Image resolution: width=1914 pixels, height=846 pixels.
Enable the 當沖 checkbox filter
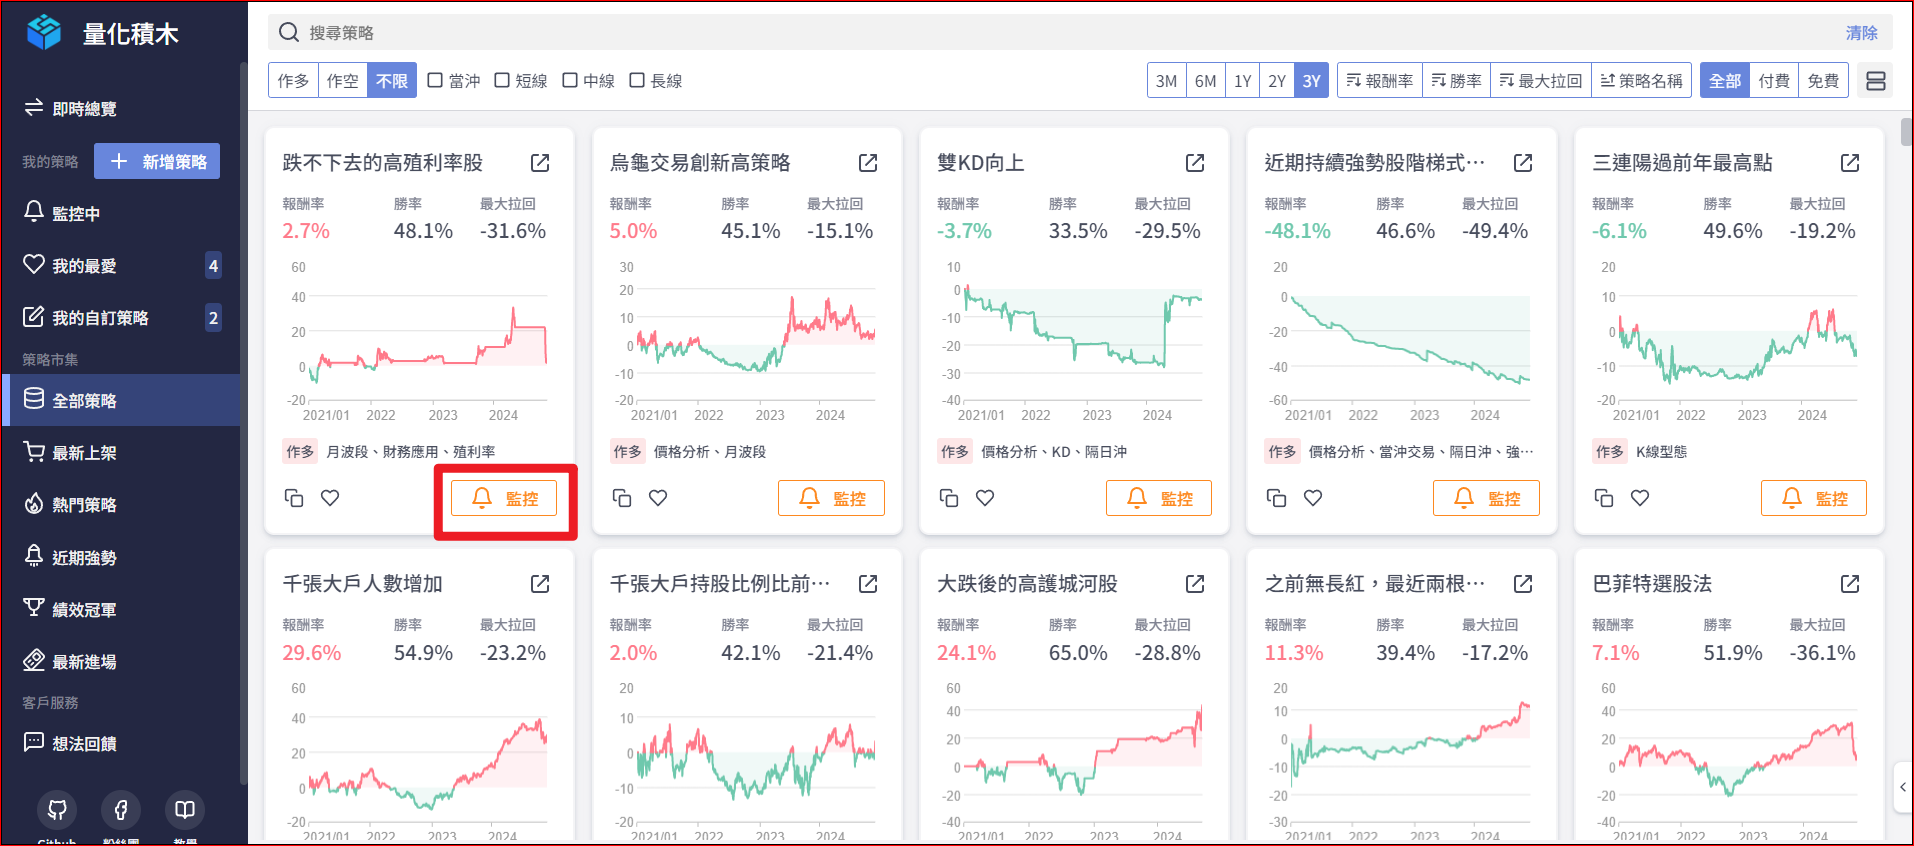[x=435, y=81]
